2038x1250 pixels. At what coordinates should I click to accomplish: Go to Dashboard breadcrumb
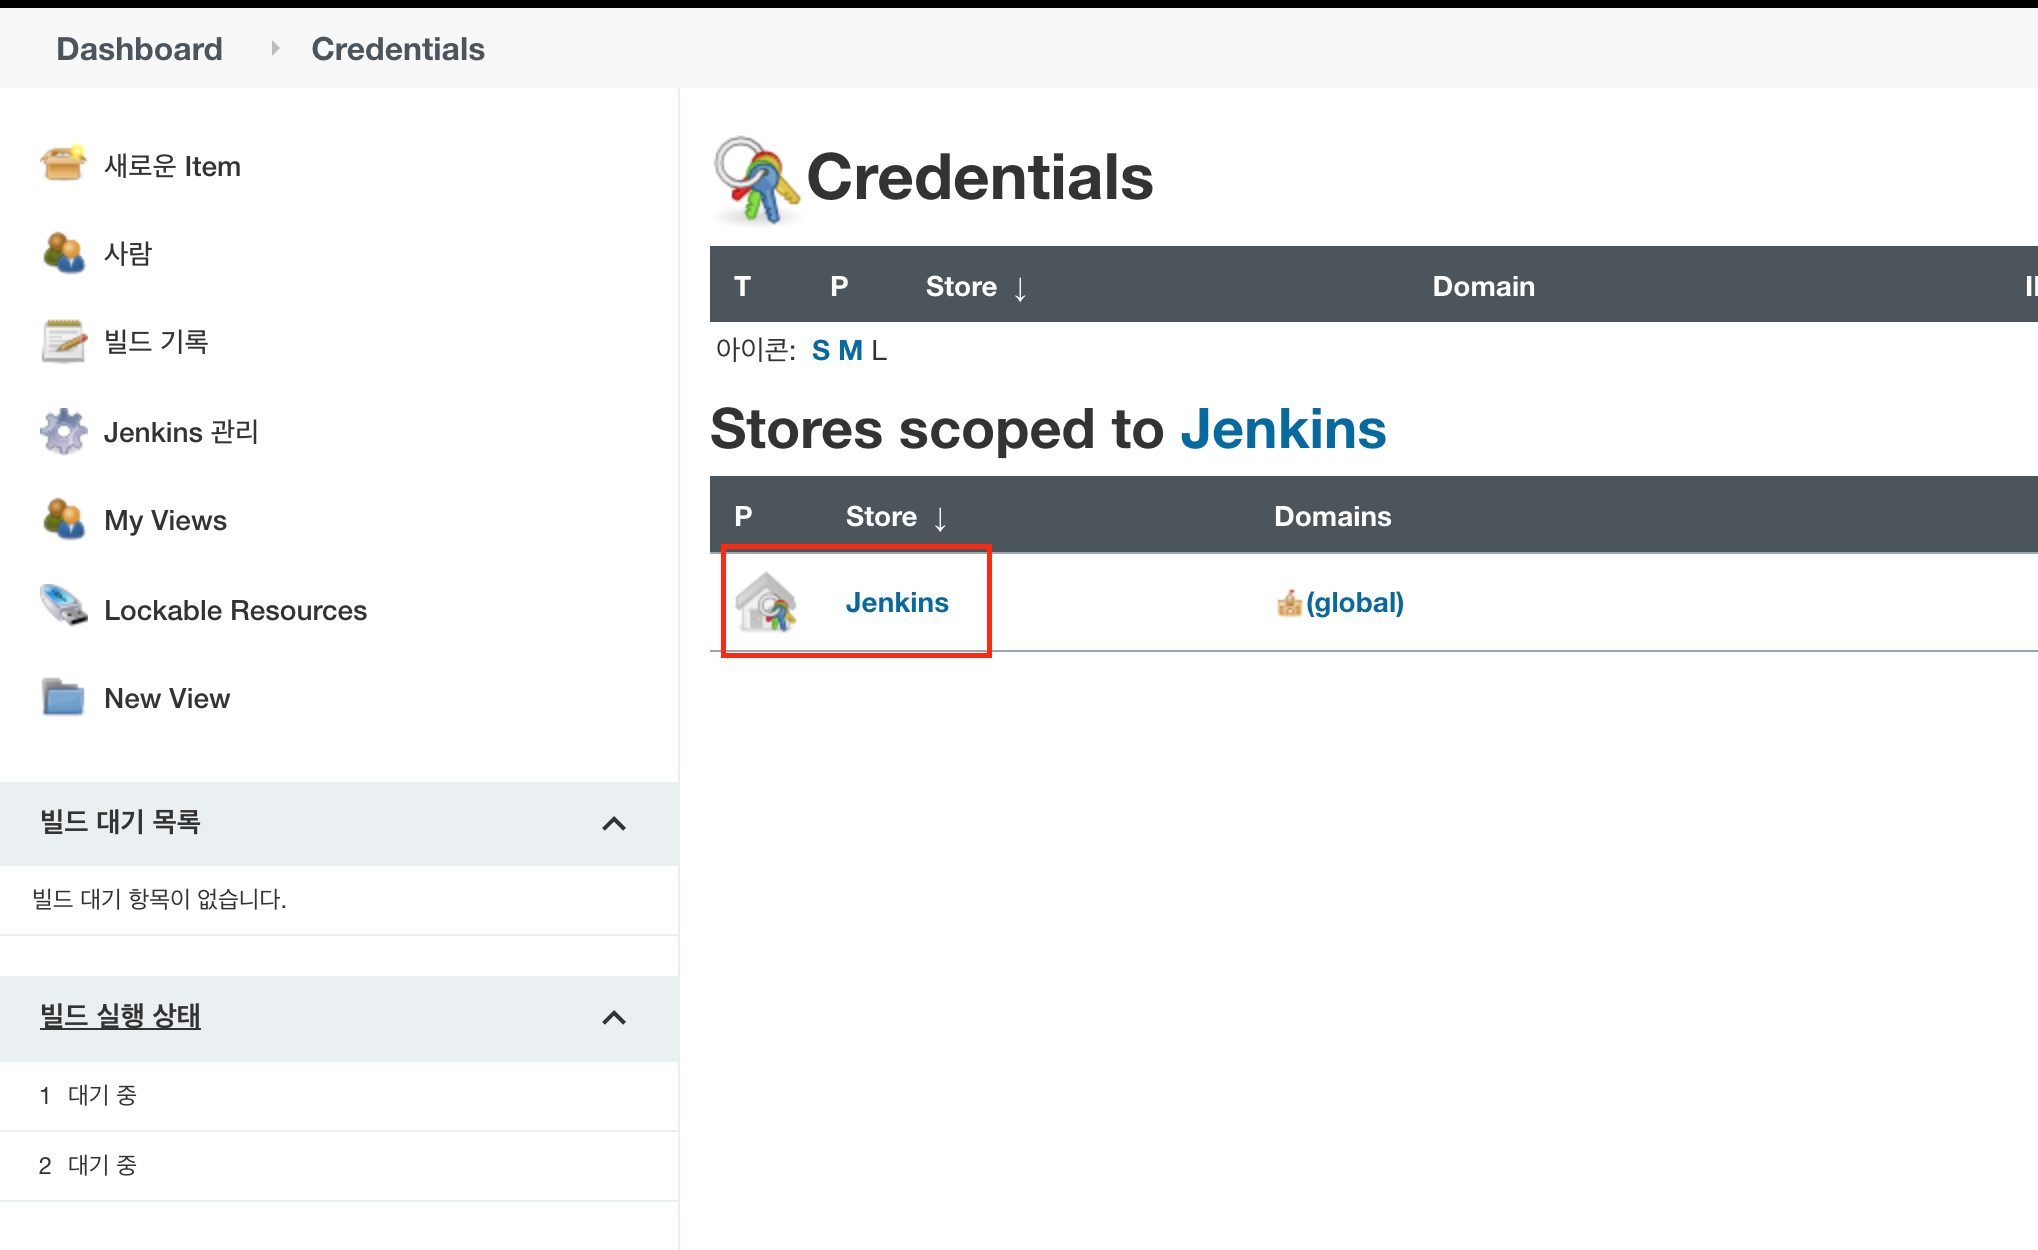coord(139,49)
